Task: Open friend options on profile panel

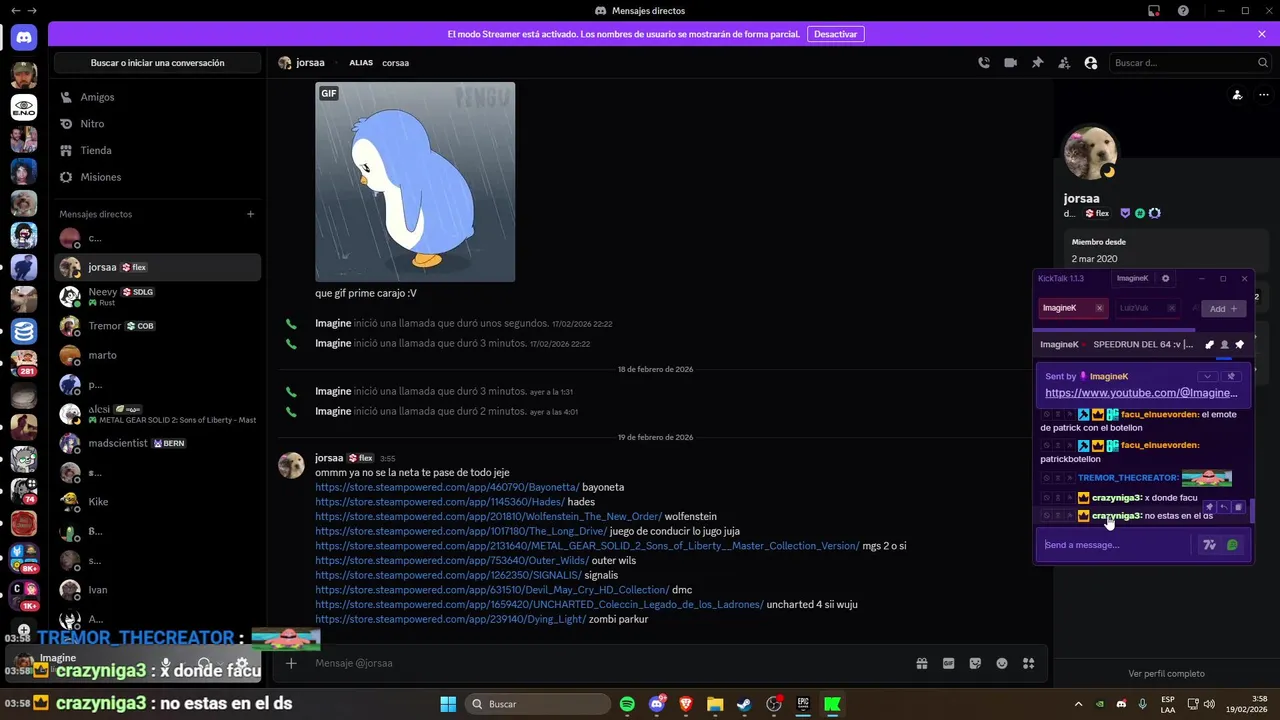Action: tap(1237, 95)
